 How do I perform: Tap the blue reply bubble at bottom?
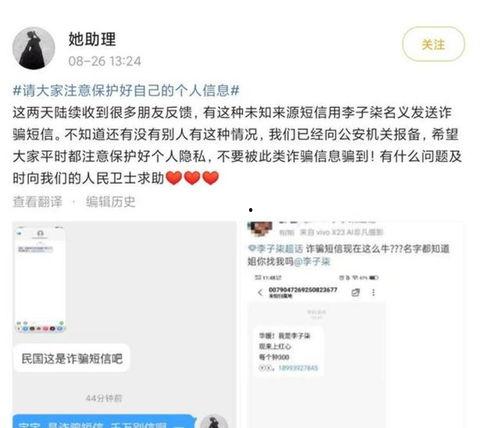click(x=104, y=421)
